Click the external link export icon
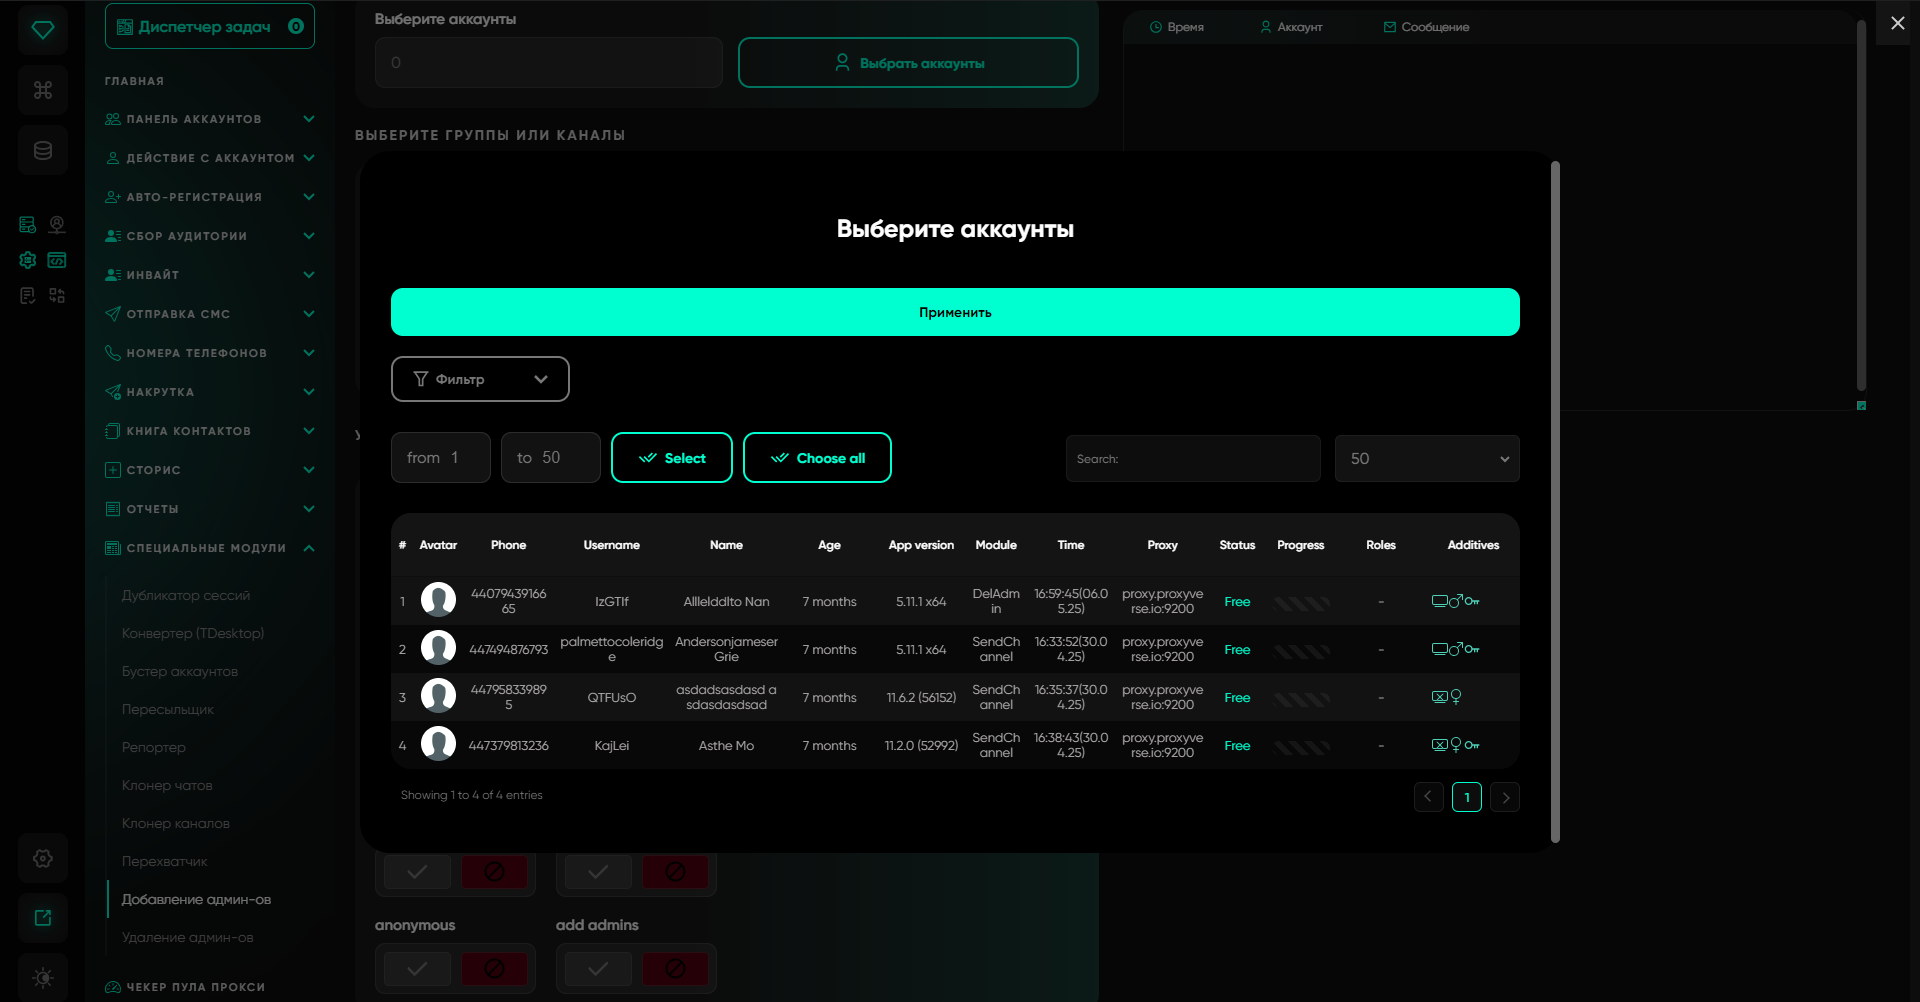Viewport: 1920px width, 1002px height. (x=42, y=918)
